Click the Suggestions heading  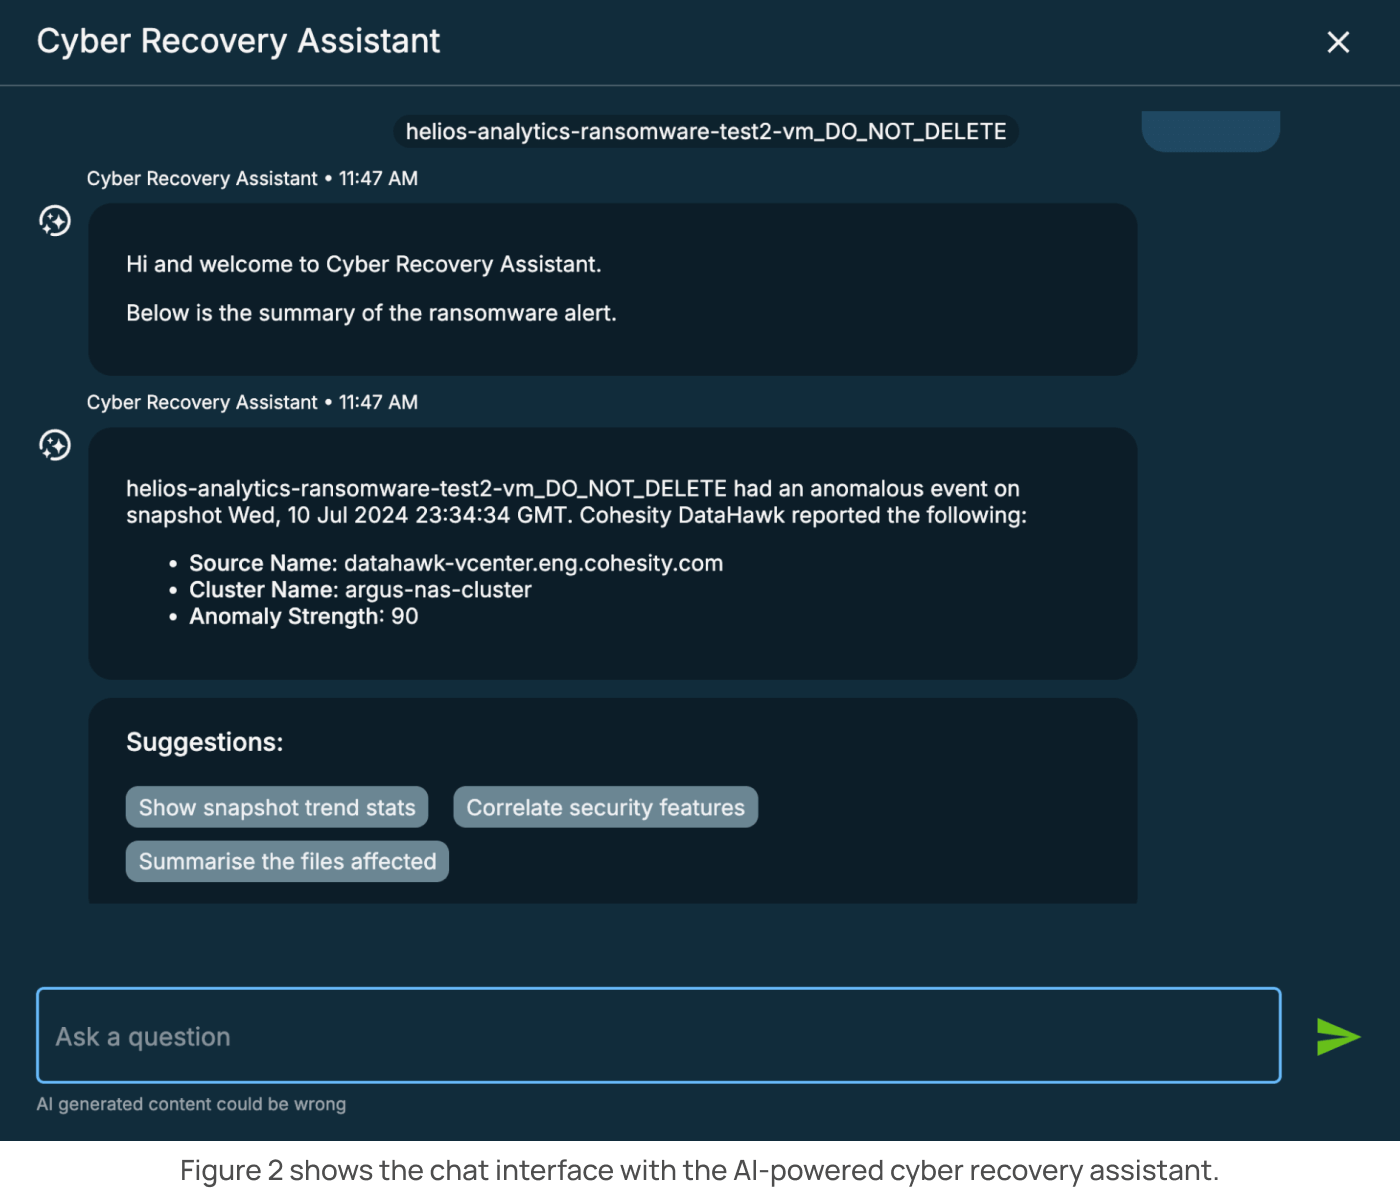(204, 742)
